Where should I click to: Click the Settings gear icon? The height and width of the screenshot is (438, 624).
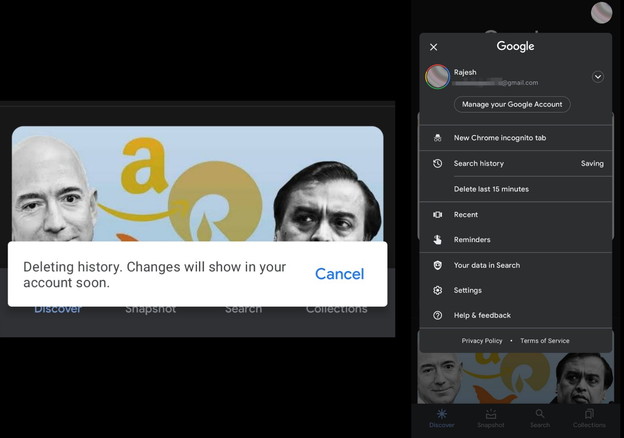(437, 290)
